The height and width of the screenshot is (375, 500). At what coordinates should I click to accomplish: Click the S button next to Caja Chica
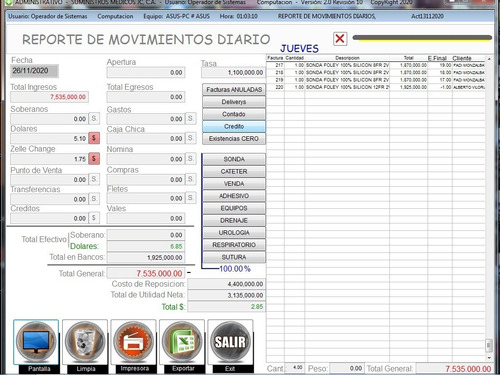(x=190, y=138)
